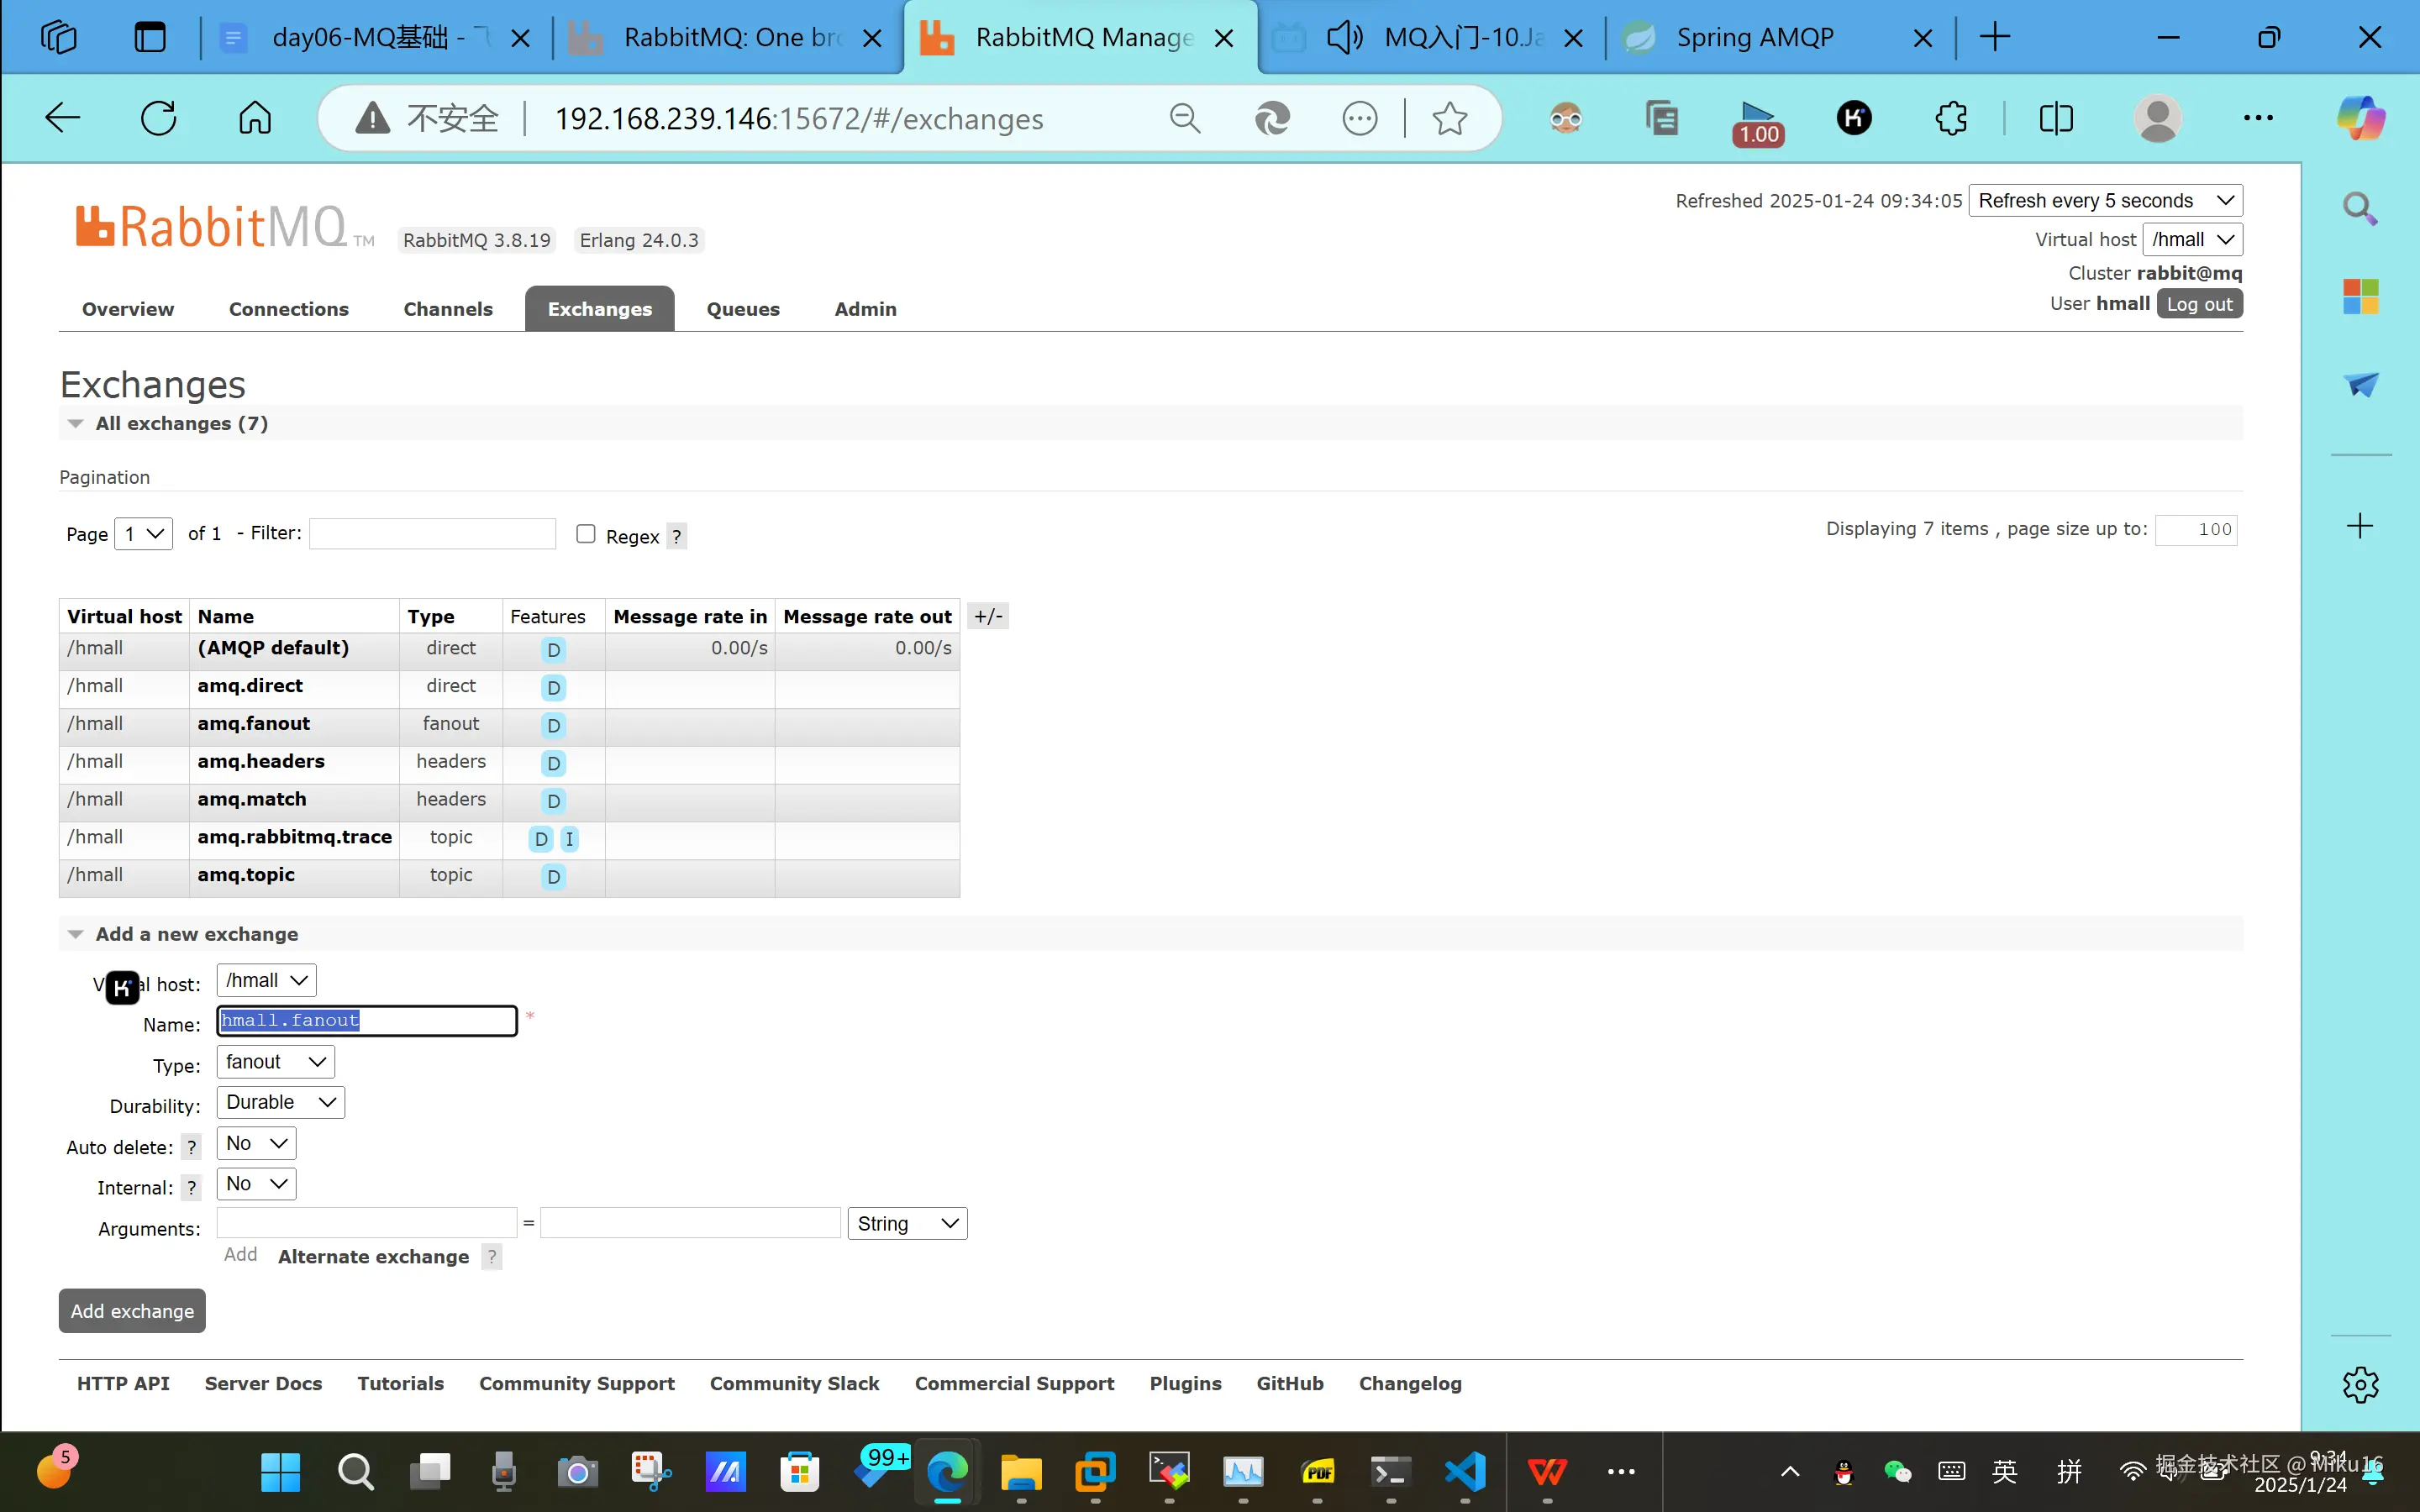Click the Add exchange button
Viewport: 2420px width, 1512px height.
click(x=132, y=1311)
